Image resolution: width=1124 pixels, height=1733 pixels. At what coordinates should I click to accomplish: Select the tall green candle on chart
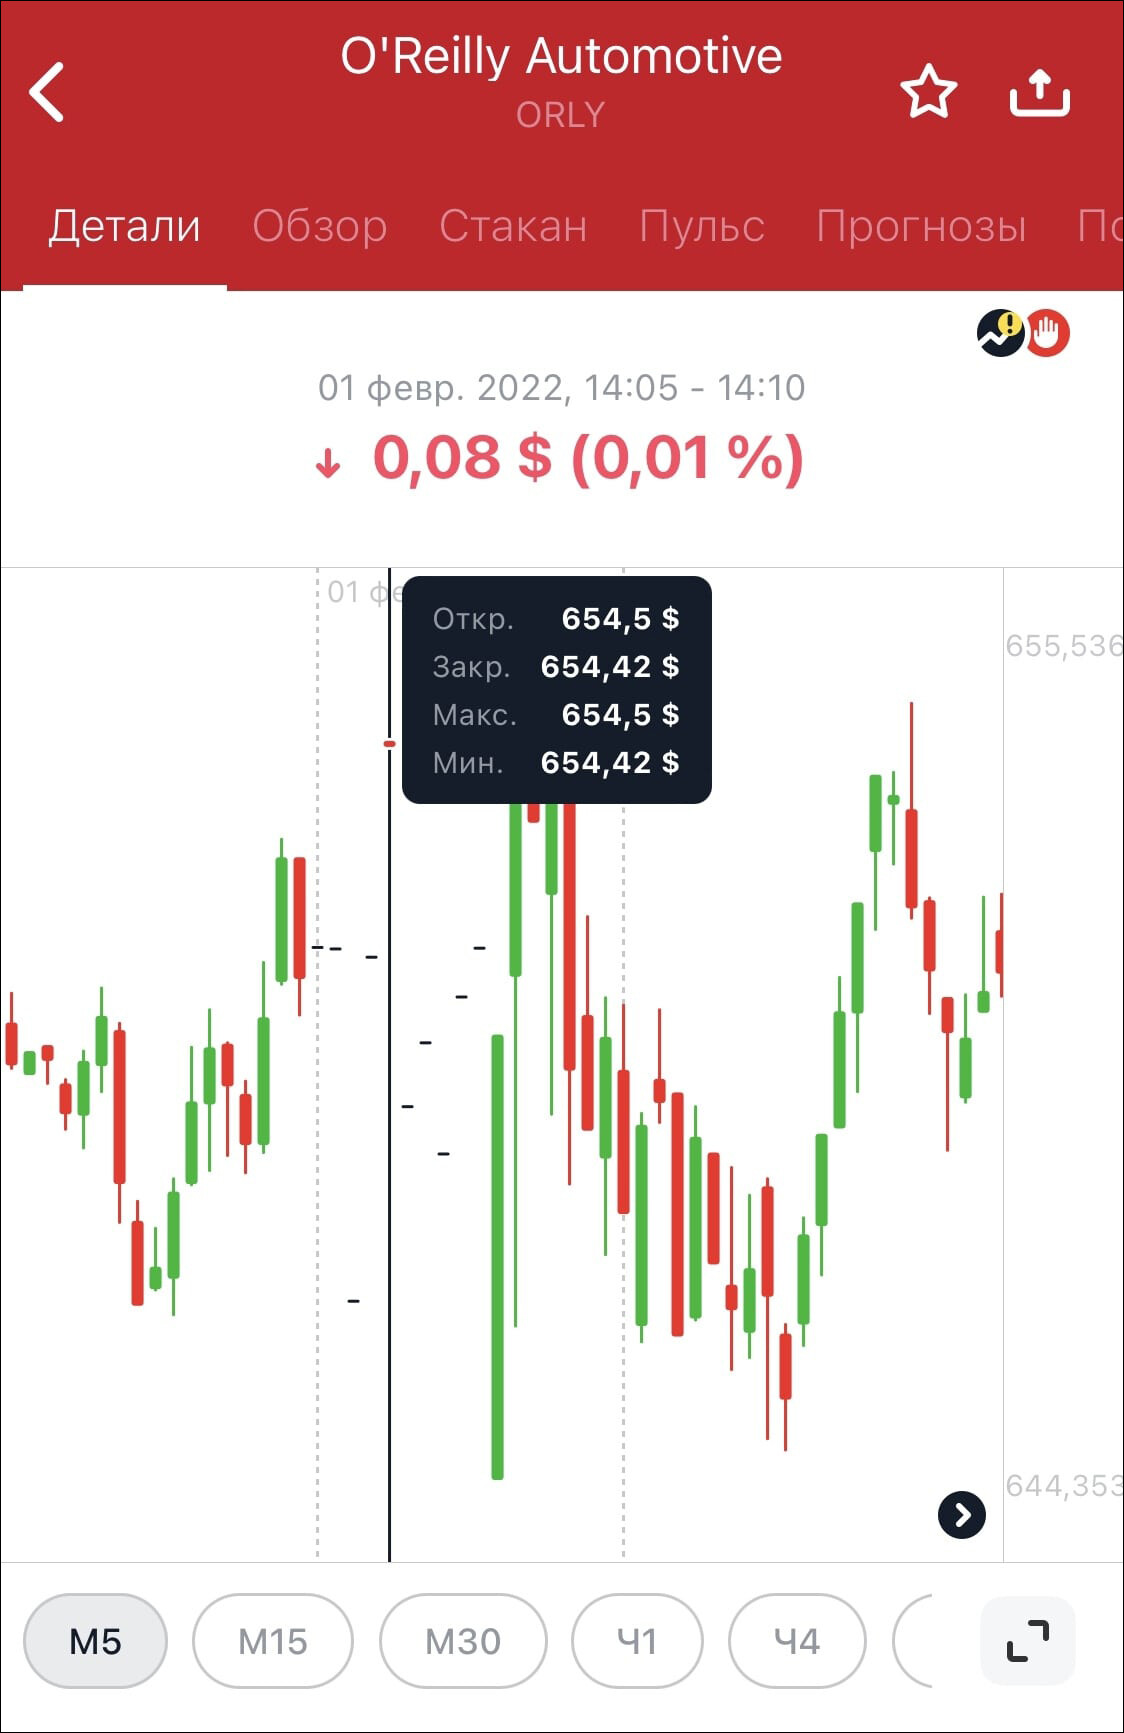point(497,1256)
